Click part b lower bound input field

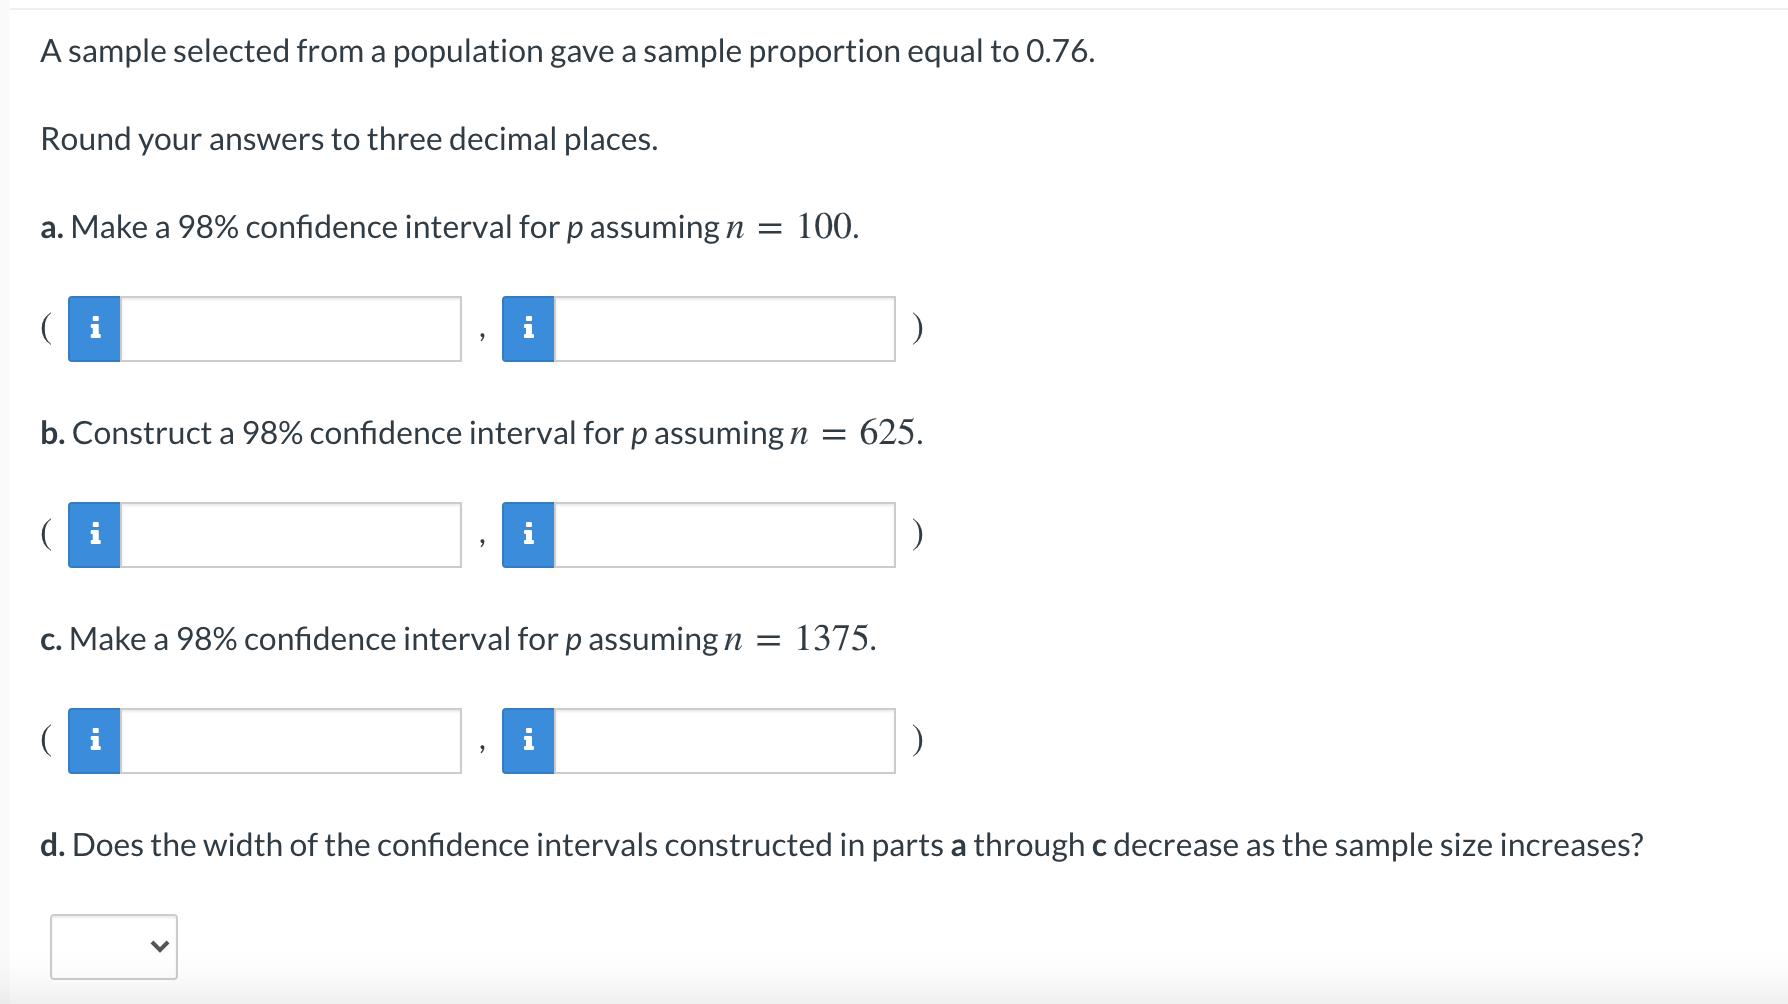click(290, 534)
